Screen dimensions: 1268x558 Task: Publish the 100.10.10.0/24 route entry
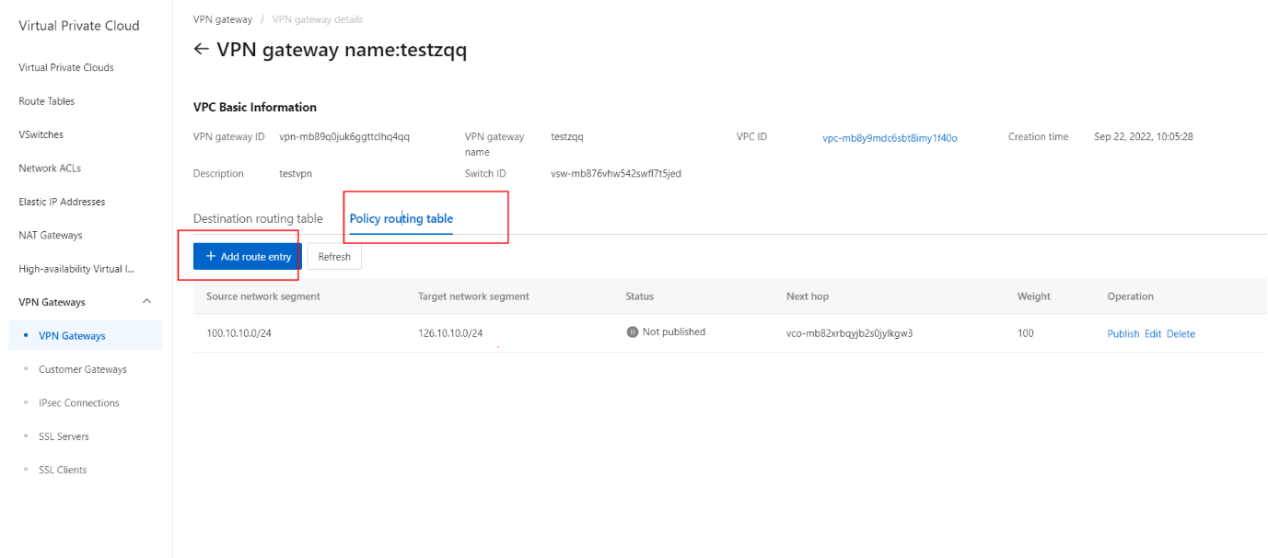pos(1123,334)
